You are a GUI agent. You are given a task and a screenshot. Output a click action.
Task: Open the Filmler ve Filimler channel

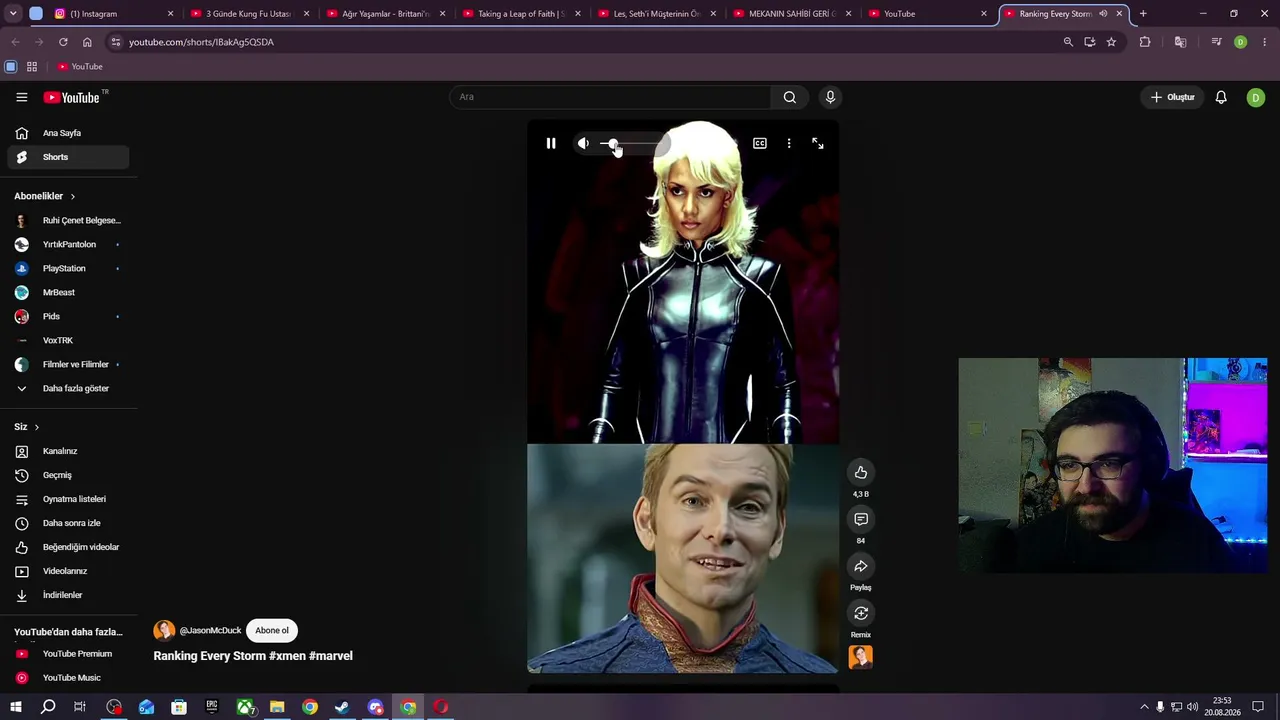point(68,364)
